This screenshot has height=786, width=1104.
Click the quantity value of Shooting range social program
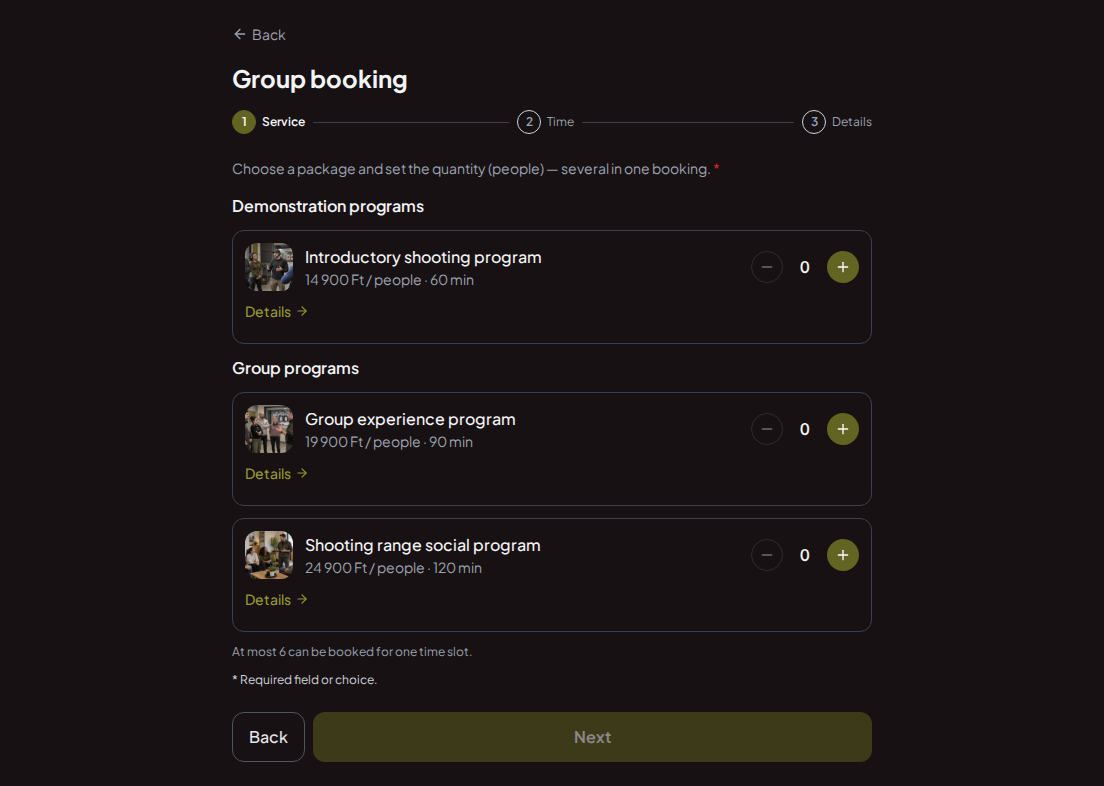[x=805, y=555]
